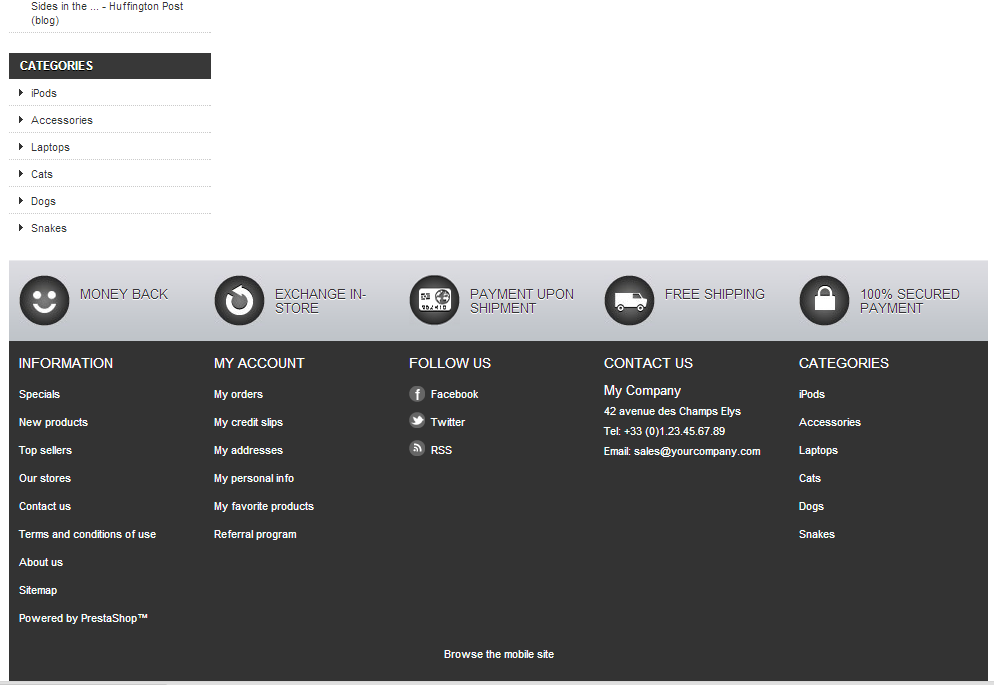Viewport: 994px width, 685px height.
Task: Expand the Laptops category arrow in sidebar
Action: 21,147
